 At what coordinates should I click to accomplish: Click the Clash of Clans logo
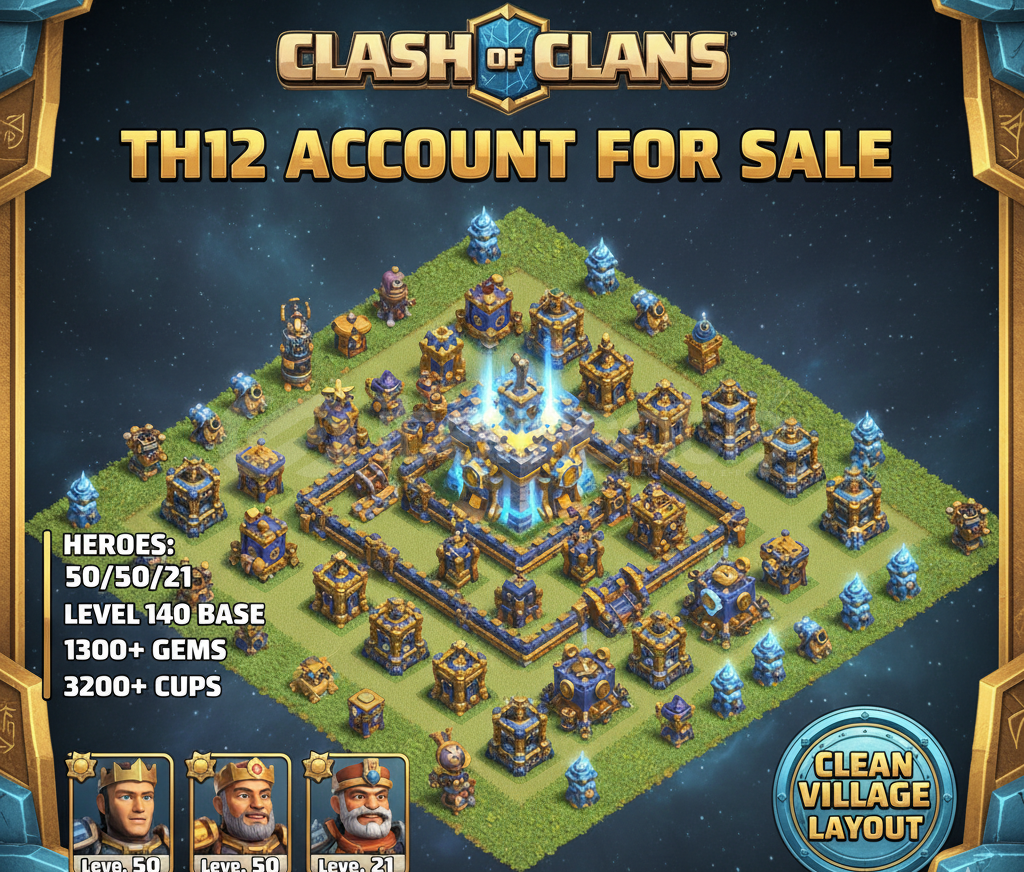504,57
